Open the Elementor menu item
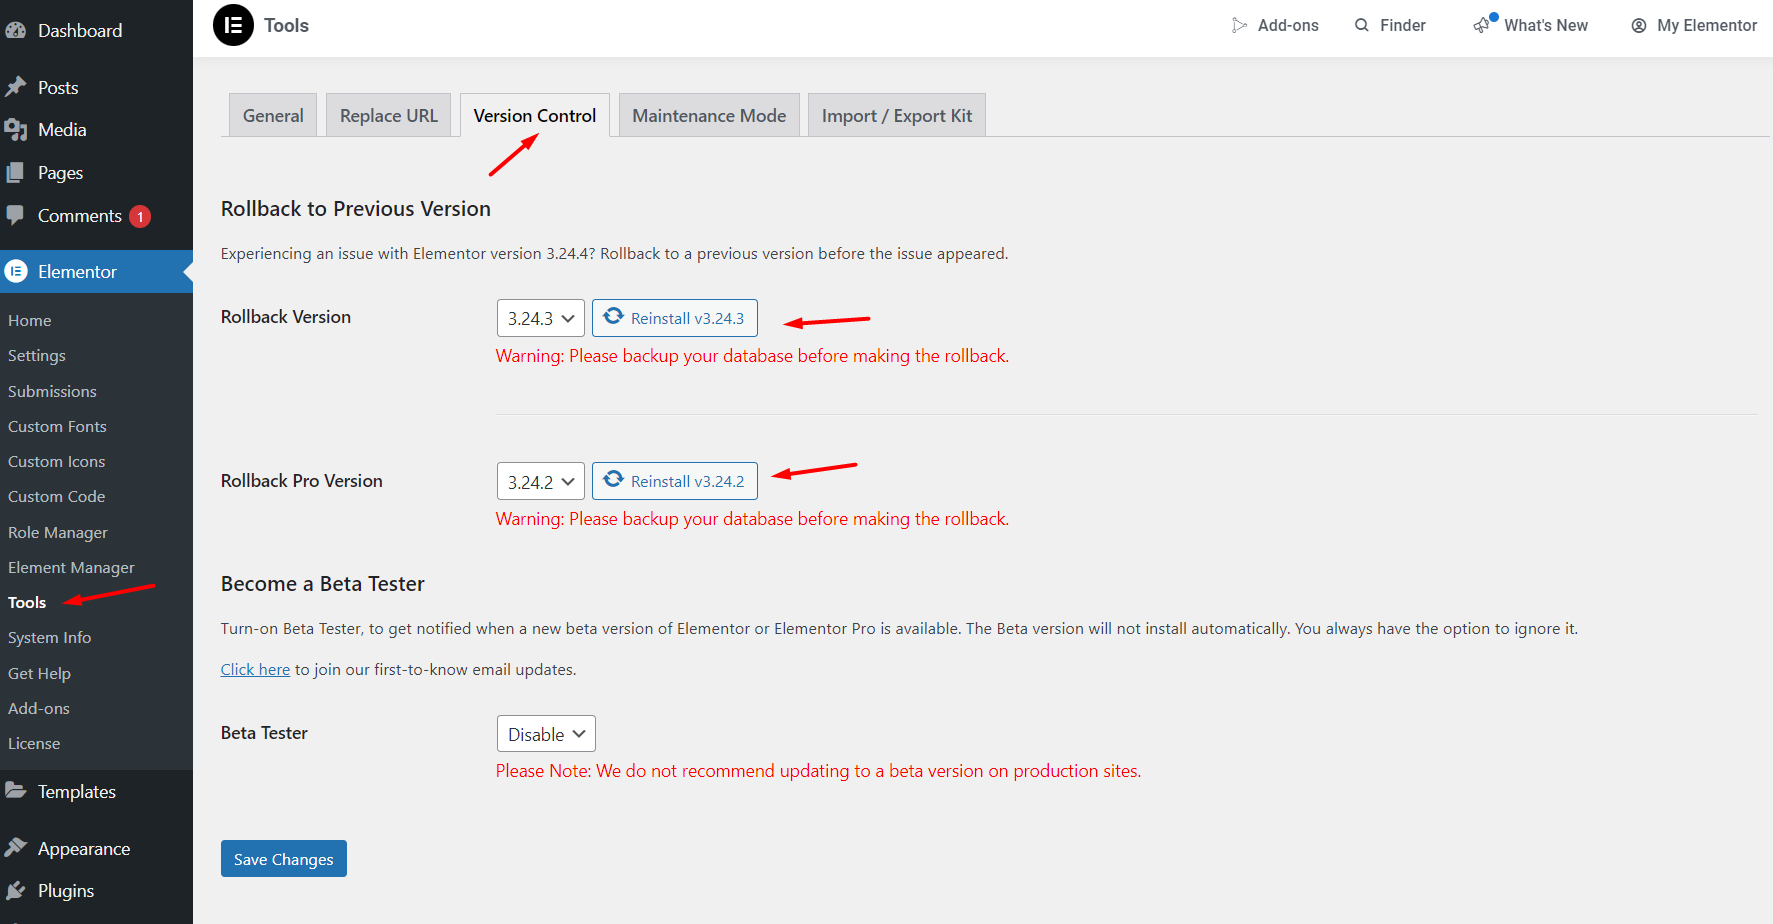The width and height of the screenshot is (1773, 924). pos(96,271)
